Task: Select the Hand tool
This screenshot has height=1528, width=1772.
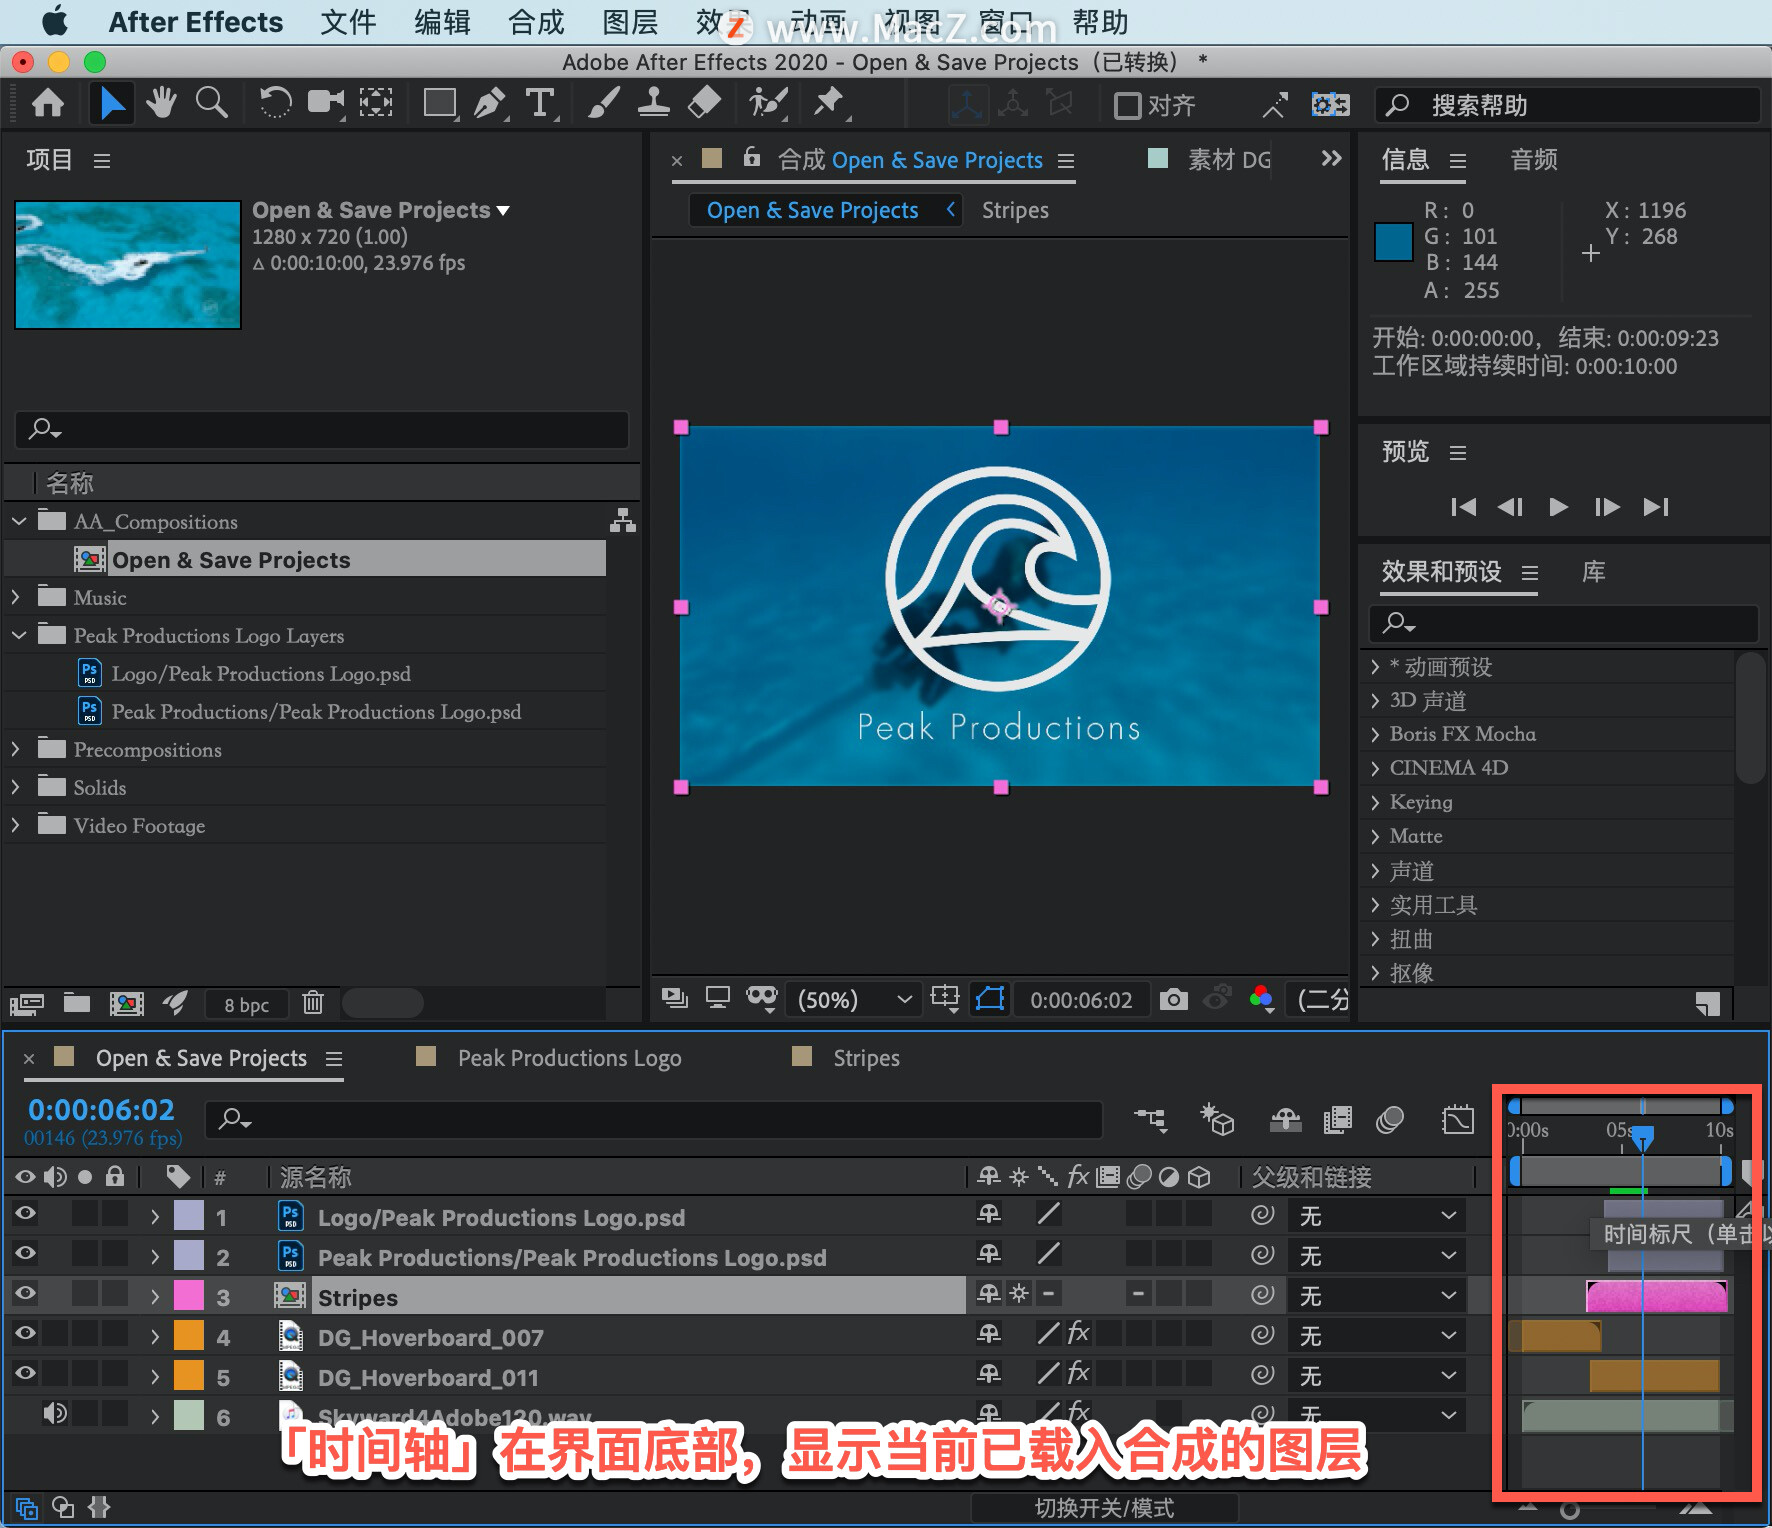Action: tap(161, 103)
